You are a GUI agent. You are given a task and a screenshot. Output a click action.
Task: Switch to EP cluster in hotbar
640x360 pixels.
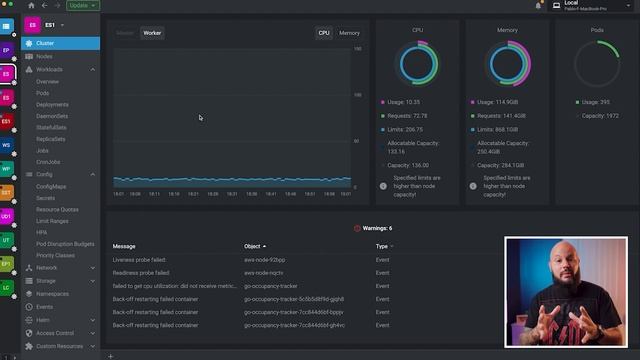tap(6, 50)
